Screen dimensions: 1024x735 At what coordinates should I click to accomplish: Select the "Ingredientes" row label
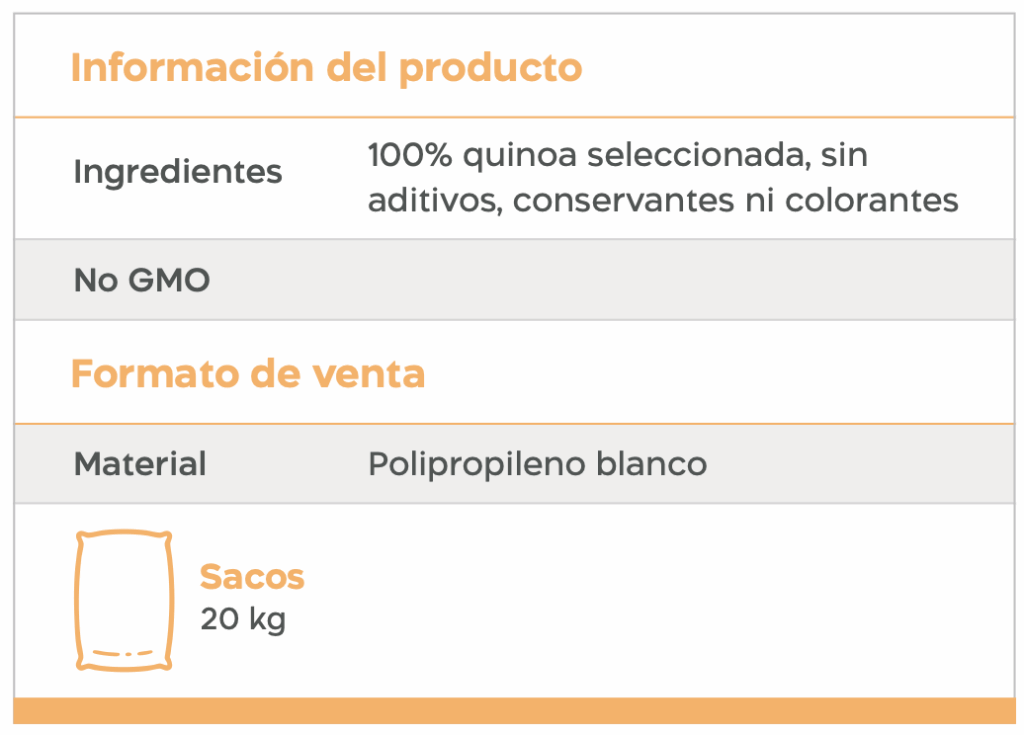178,172
